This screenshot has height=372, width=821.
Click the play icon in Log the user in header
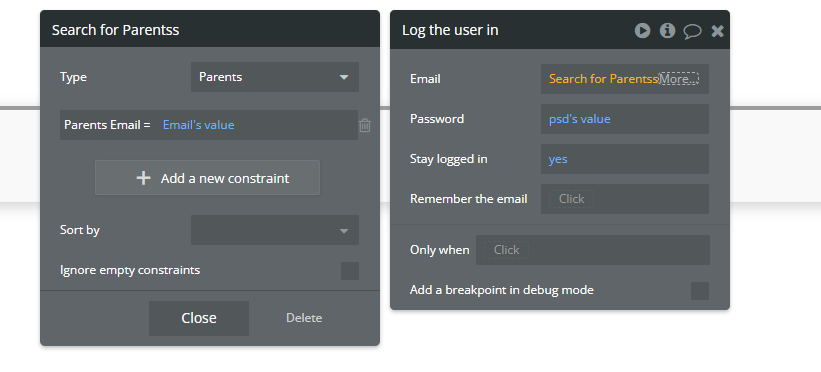click(x=642, y=30)
